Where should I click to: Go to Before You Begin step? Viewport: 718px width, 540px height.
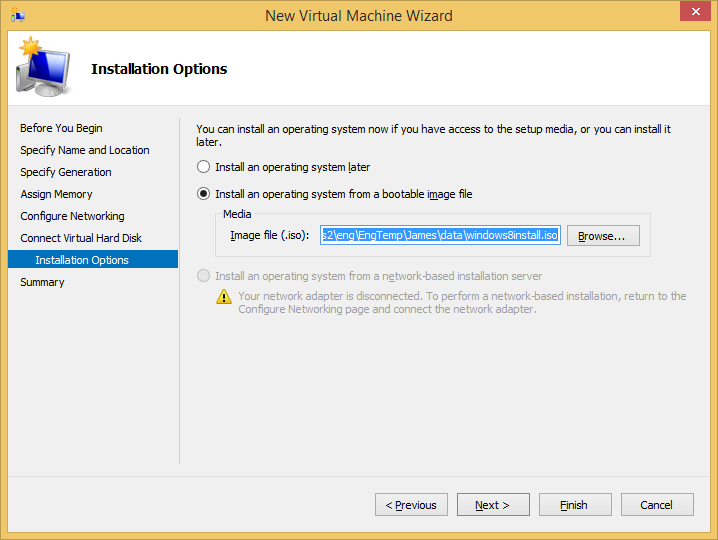click(x=61, y=128)
